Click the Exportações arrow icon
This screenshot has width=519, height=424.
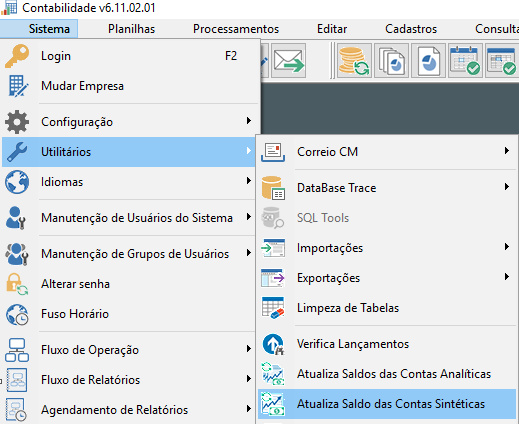coord(273,278)
